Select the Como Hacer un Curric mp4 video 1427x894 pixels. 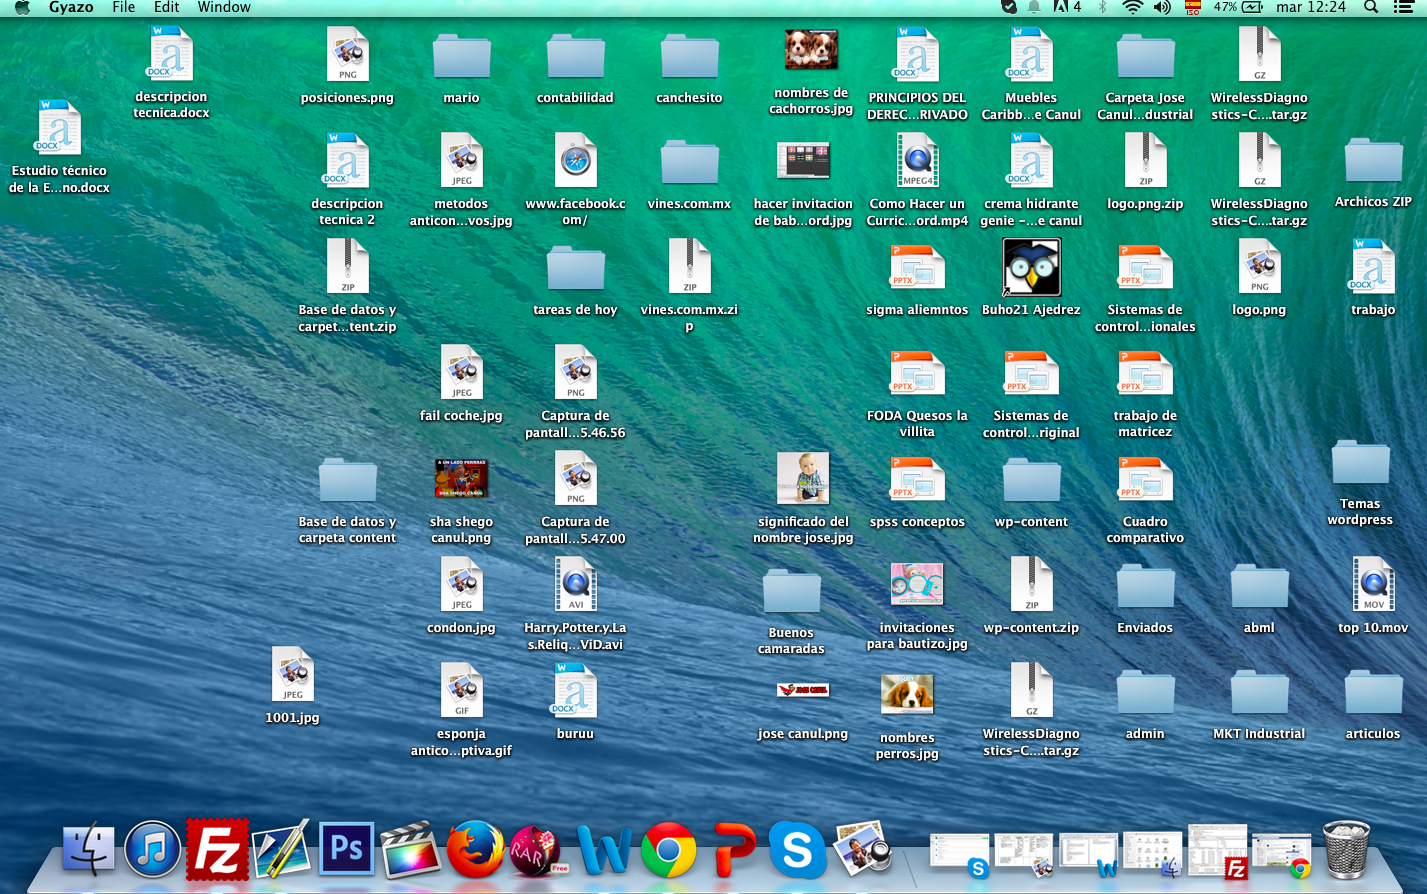[917, 180]
